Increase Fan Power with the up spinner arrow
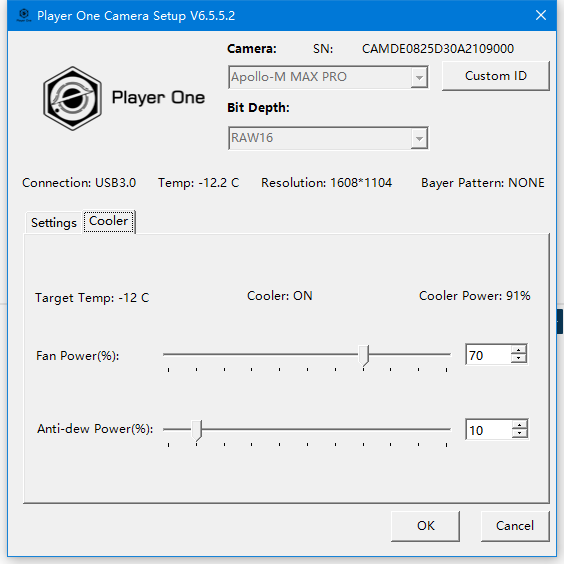This screenshot has width=564, height=564. click(518, 350)
